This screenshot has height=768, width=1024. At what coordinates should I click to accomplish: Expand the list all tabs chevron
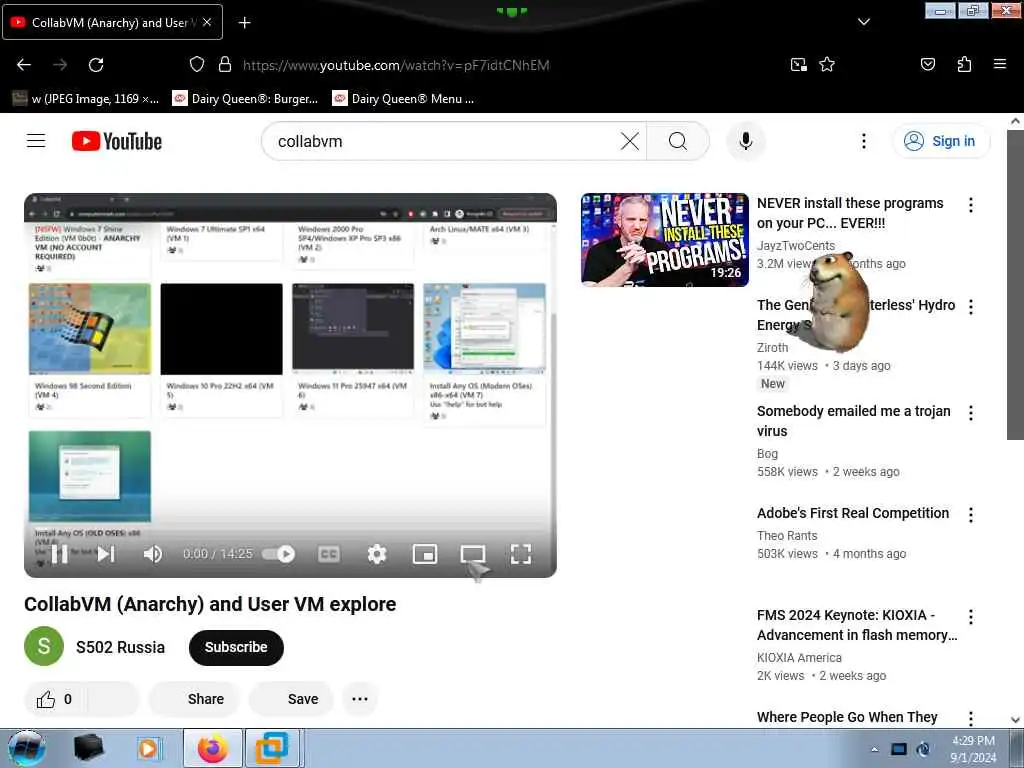[x=863, y=22]
